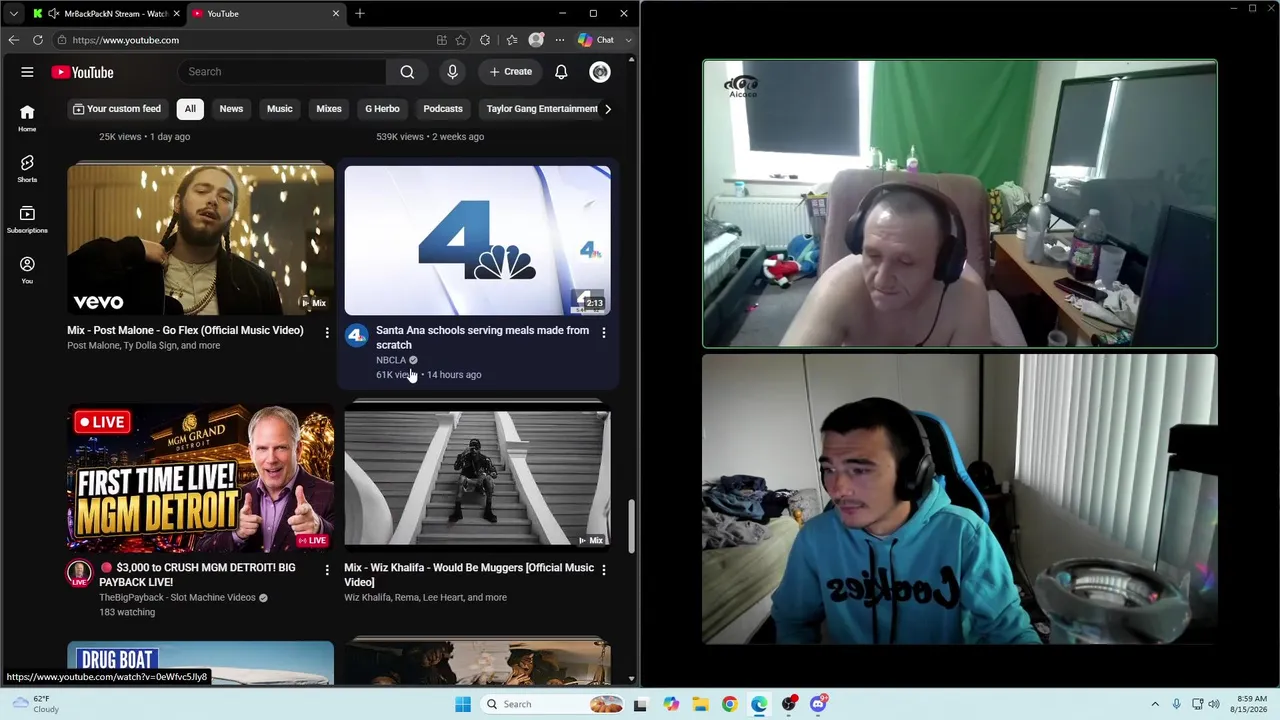
Task: Open the NBCLA channel avatar
Action: pyautogui.click(x=356, y=336)
